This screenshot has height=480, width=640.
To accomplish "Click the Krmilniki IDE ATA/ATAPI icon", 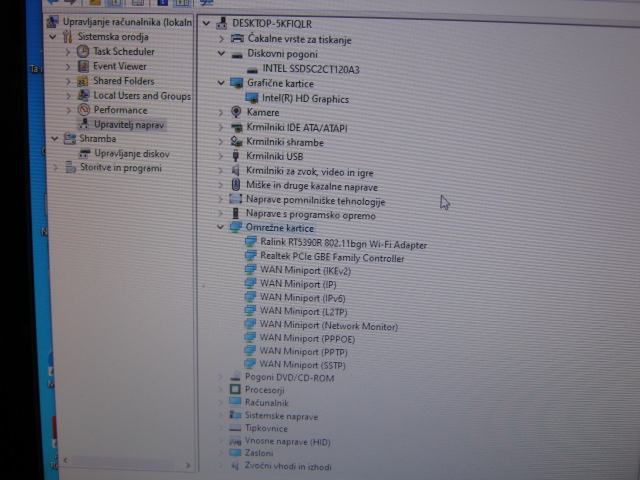I will click(x=236, y=128).
